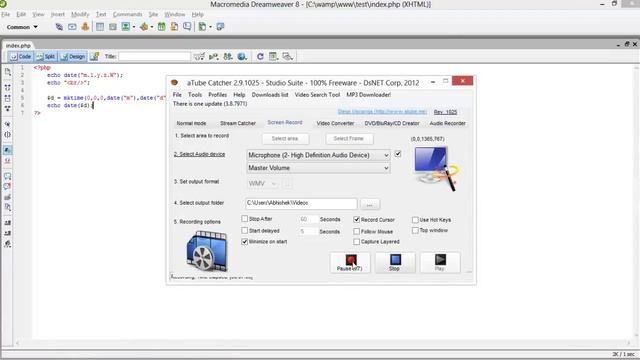Click the Validate Markup icon

click(x=214, y=57)
